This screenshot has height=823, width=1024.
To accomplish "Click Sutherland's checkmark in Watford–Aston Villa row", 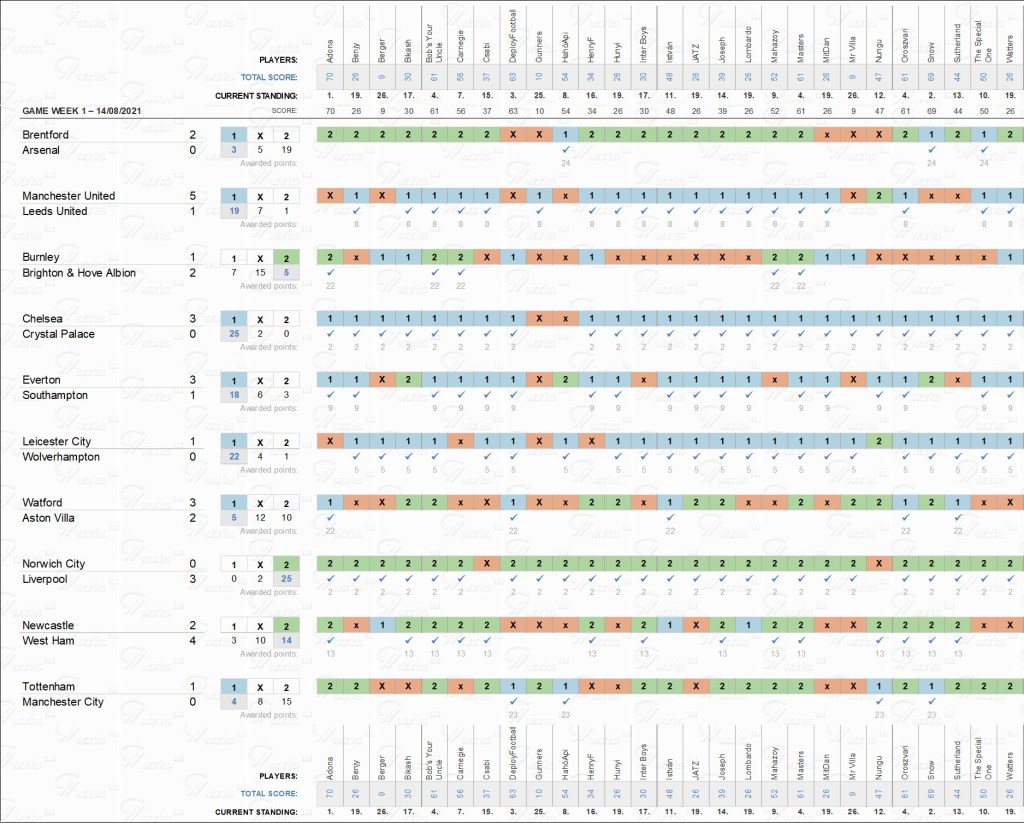I will click(x=957, y=517).
